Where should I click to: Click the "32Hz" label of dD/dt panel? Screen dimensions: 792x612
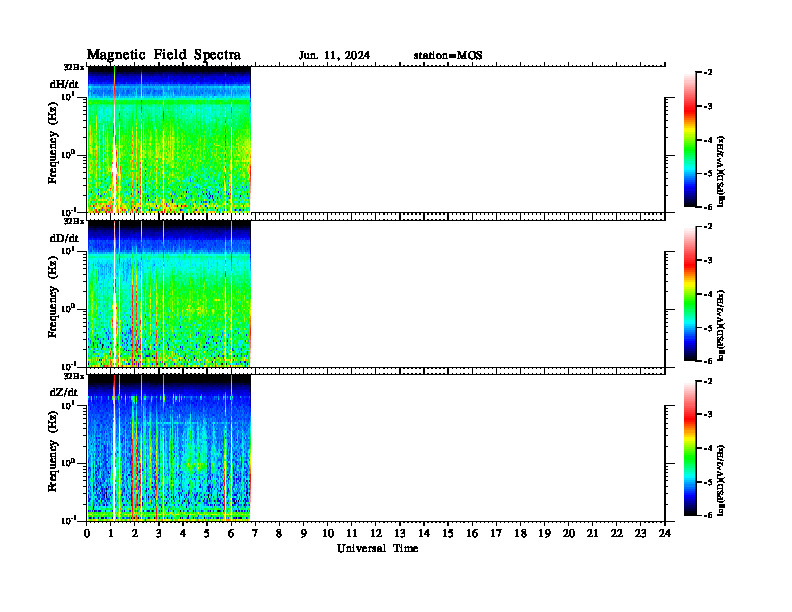(74, 221)
